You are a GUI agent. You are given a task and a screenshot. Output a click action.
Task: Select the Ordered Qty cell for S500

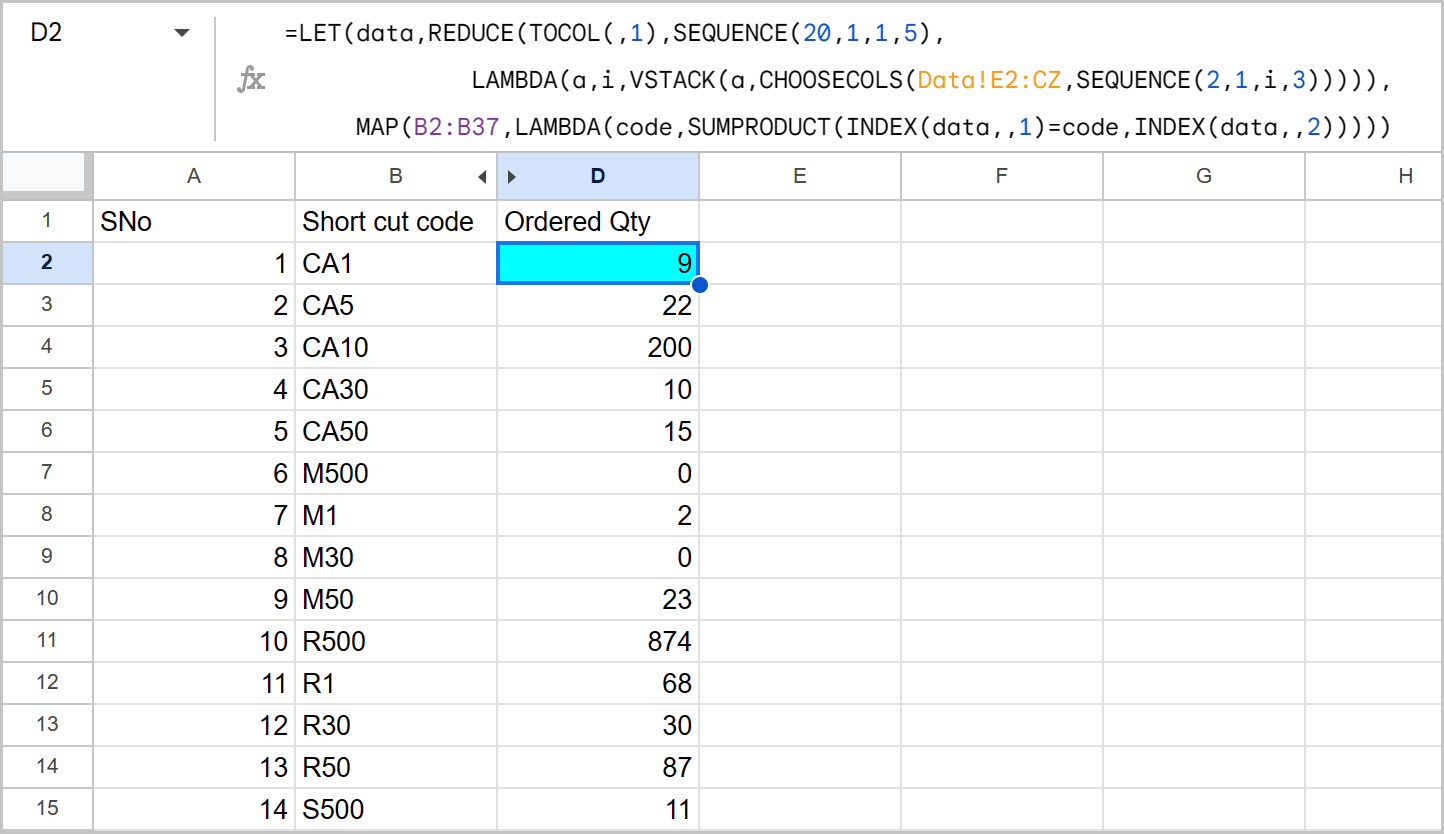point(598,809)
